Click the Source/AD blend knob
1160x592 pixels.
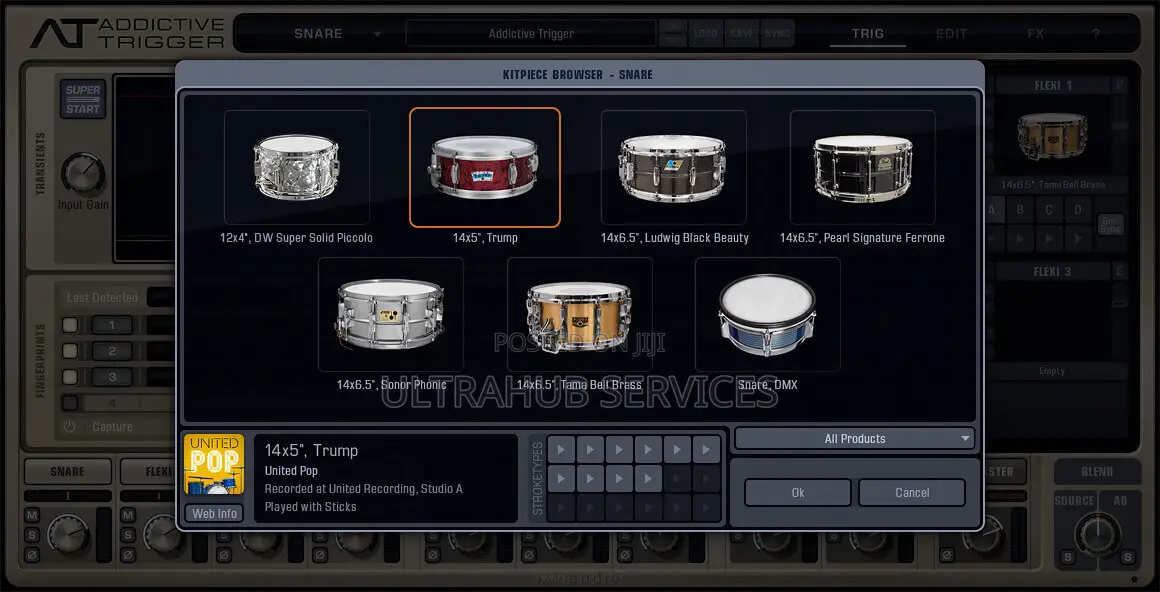click(1098, 535)
